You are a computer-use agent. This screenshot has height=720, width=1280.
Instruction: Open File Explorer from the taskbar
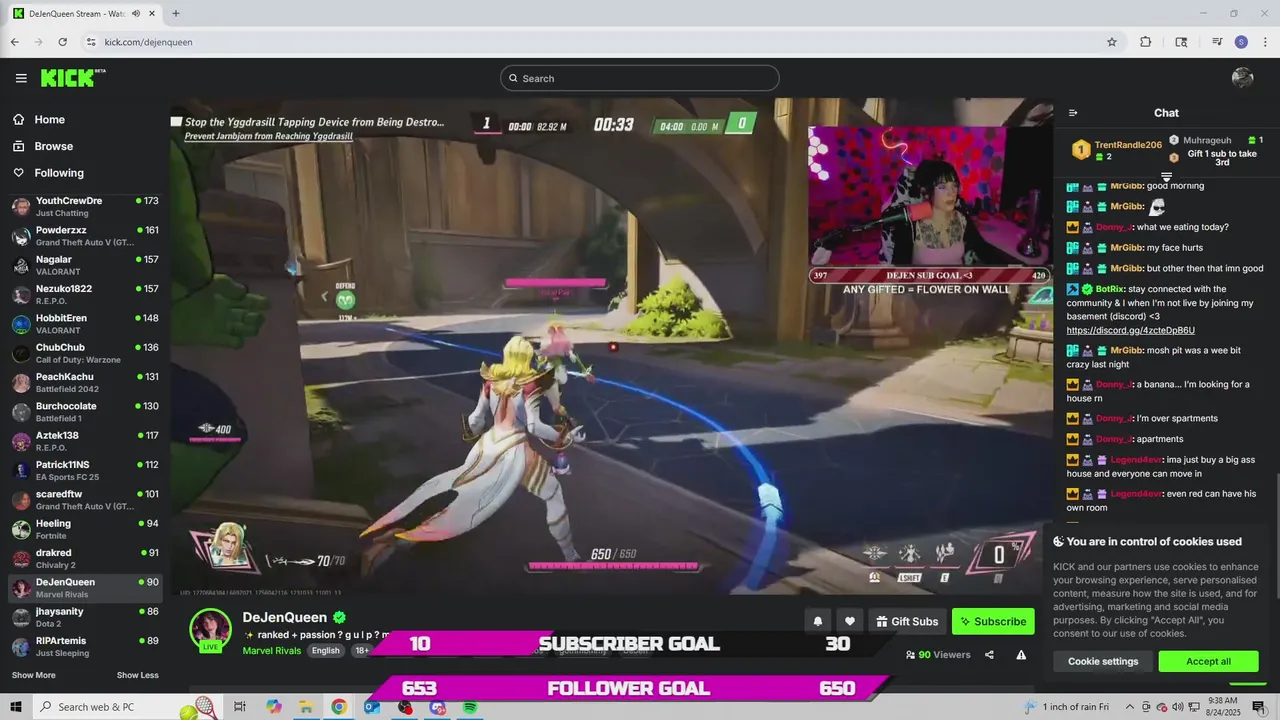click(x=306, y=707)
